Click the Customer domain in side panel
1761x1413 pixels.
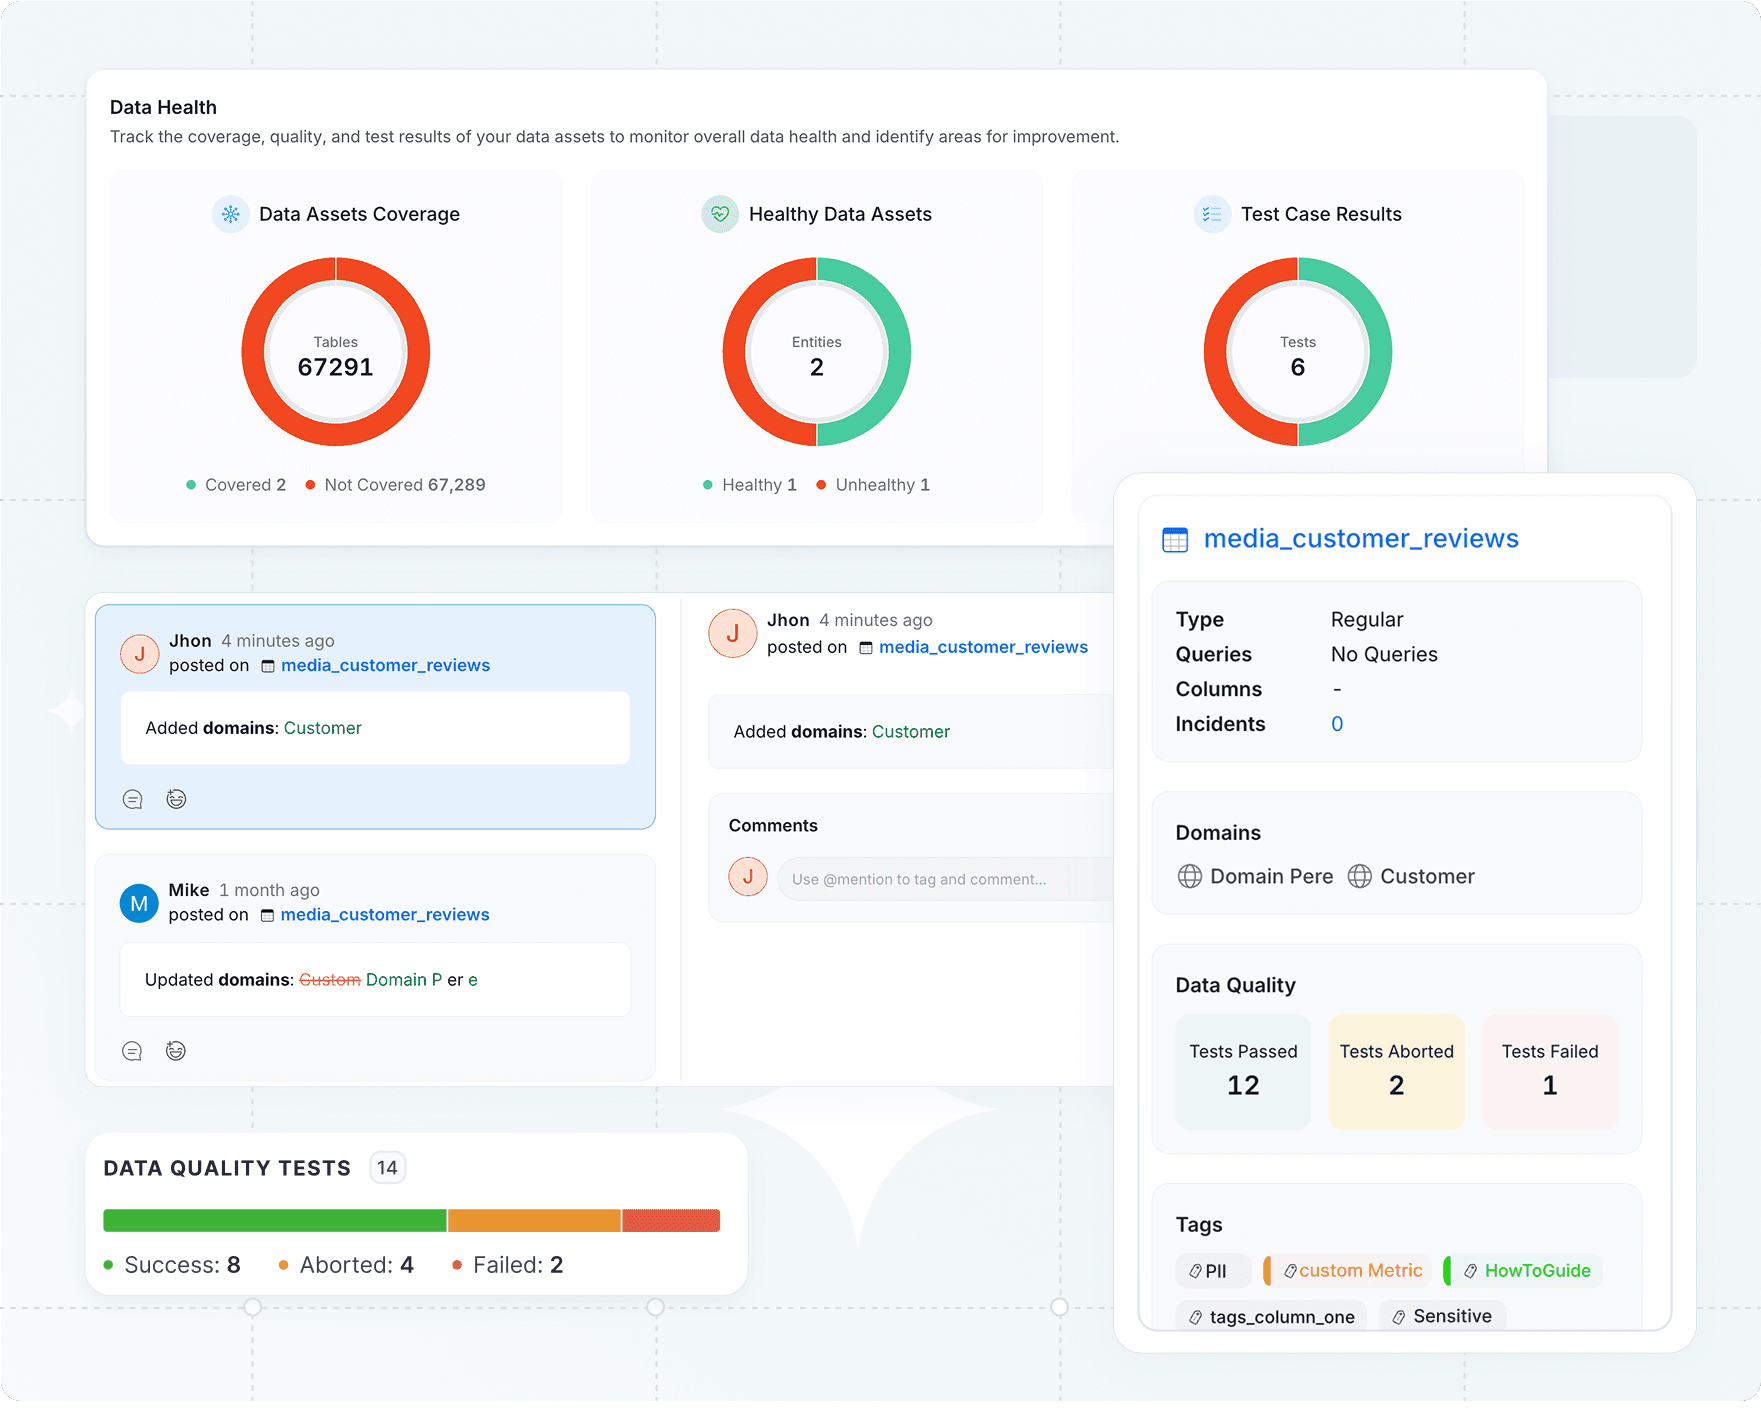(x=1426, y=877)
